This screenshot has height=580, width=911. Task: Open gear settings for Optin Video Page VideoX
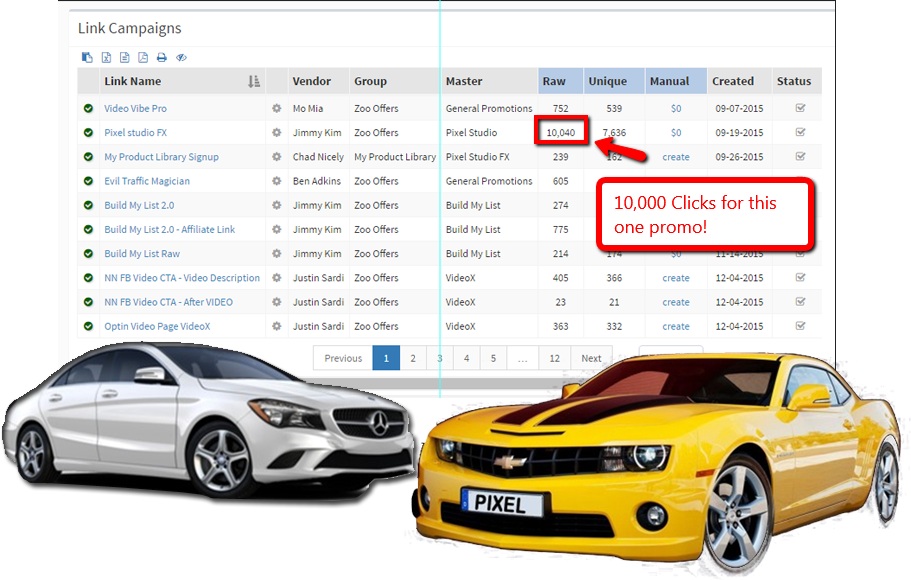(277, 326)
